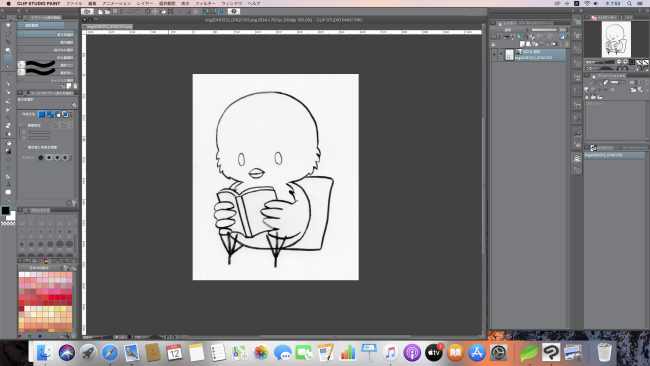Click the Navigator preview thumbnail
Viewport: 650px width, 366px height.
point(616,39)
